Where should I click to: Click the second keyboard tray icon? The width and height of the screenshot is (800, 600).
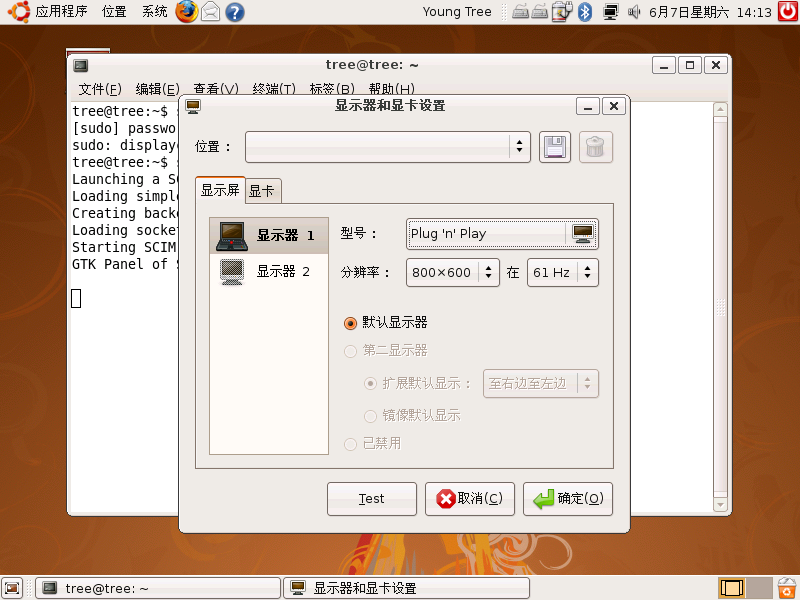[x=540, y=12]
